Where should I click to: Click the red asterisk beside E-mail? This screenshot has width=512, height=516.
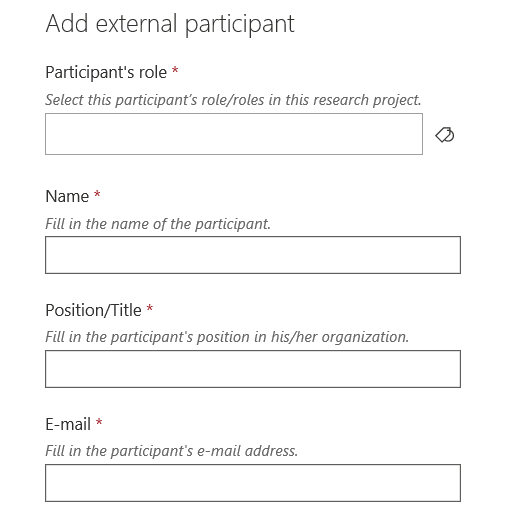click(99, 422)
